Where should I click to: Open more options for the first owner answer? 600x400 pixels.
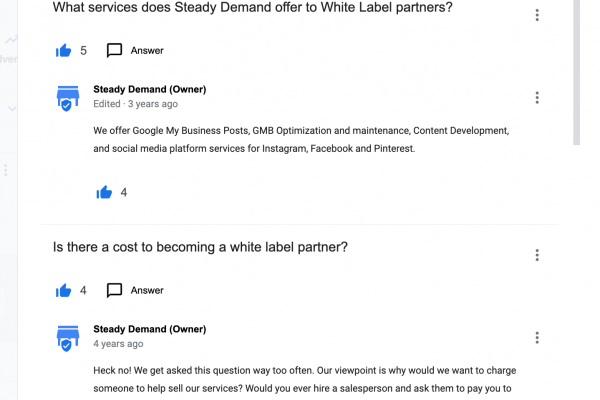[x=537, y=97]
